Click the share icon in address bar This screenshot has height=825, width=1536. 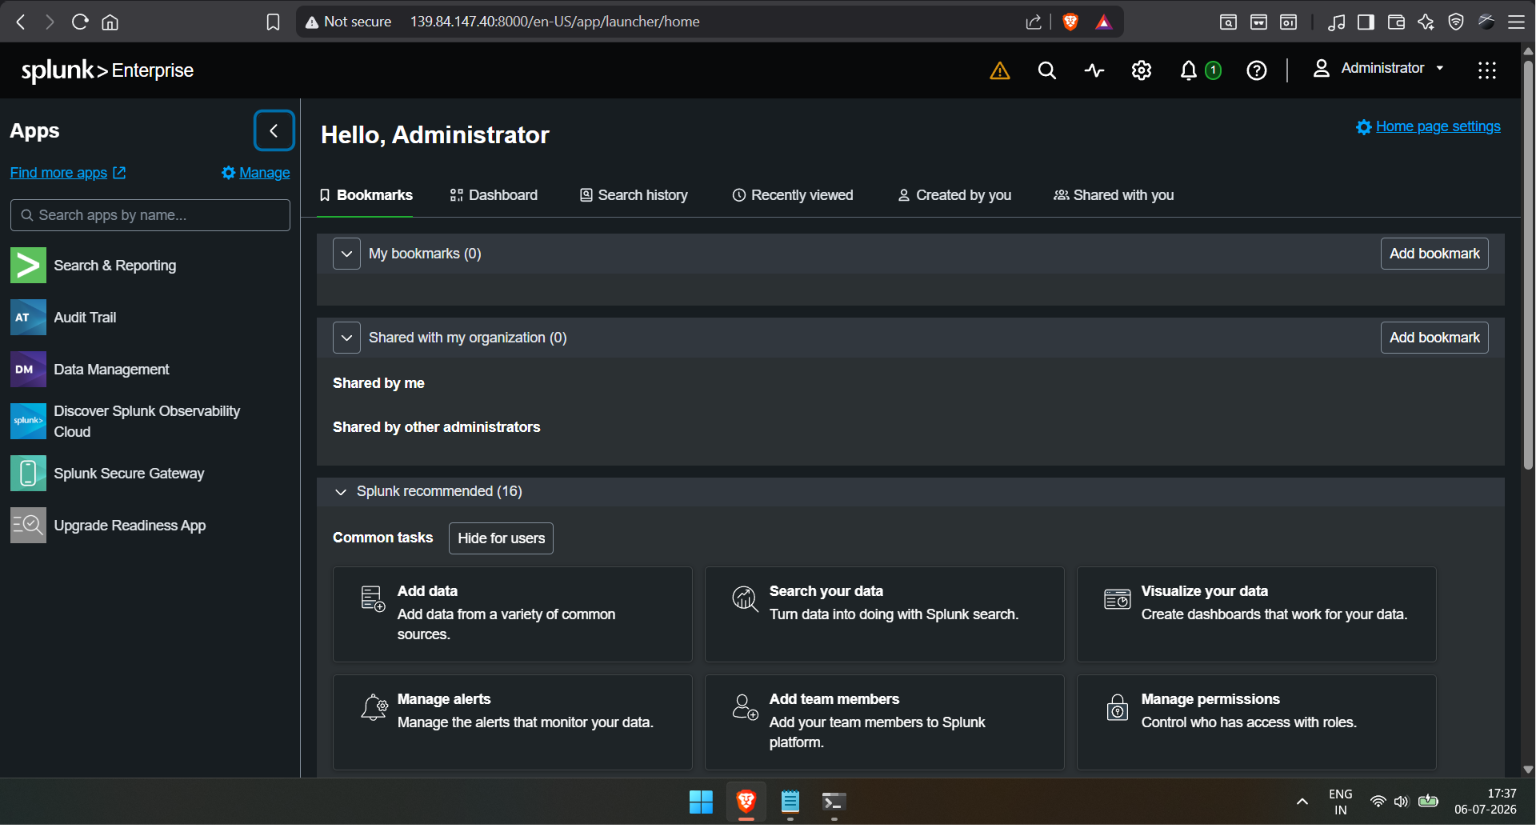(1034, 22)
